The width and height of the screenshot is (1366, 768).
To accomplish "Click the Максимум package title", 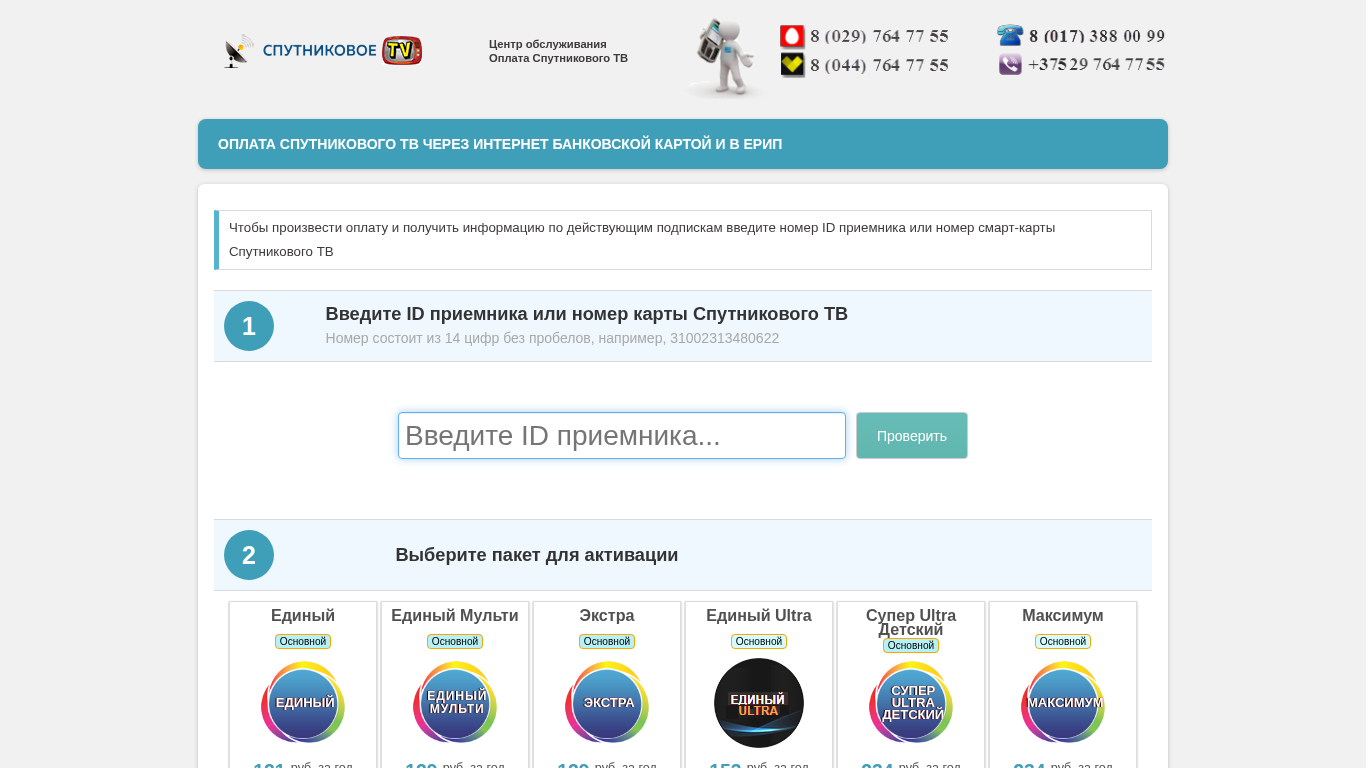I will pos(1063,616).
